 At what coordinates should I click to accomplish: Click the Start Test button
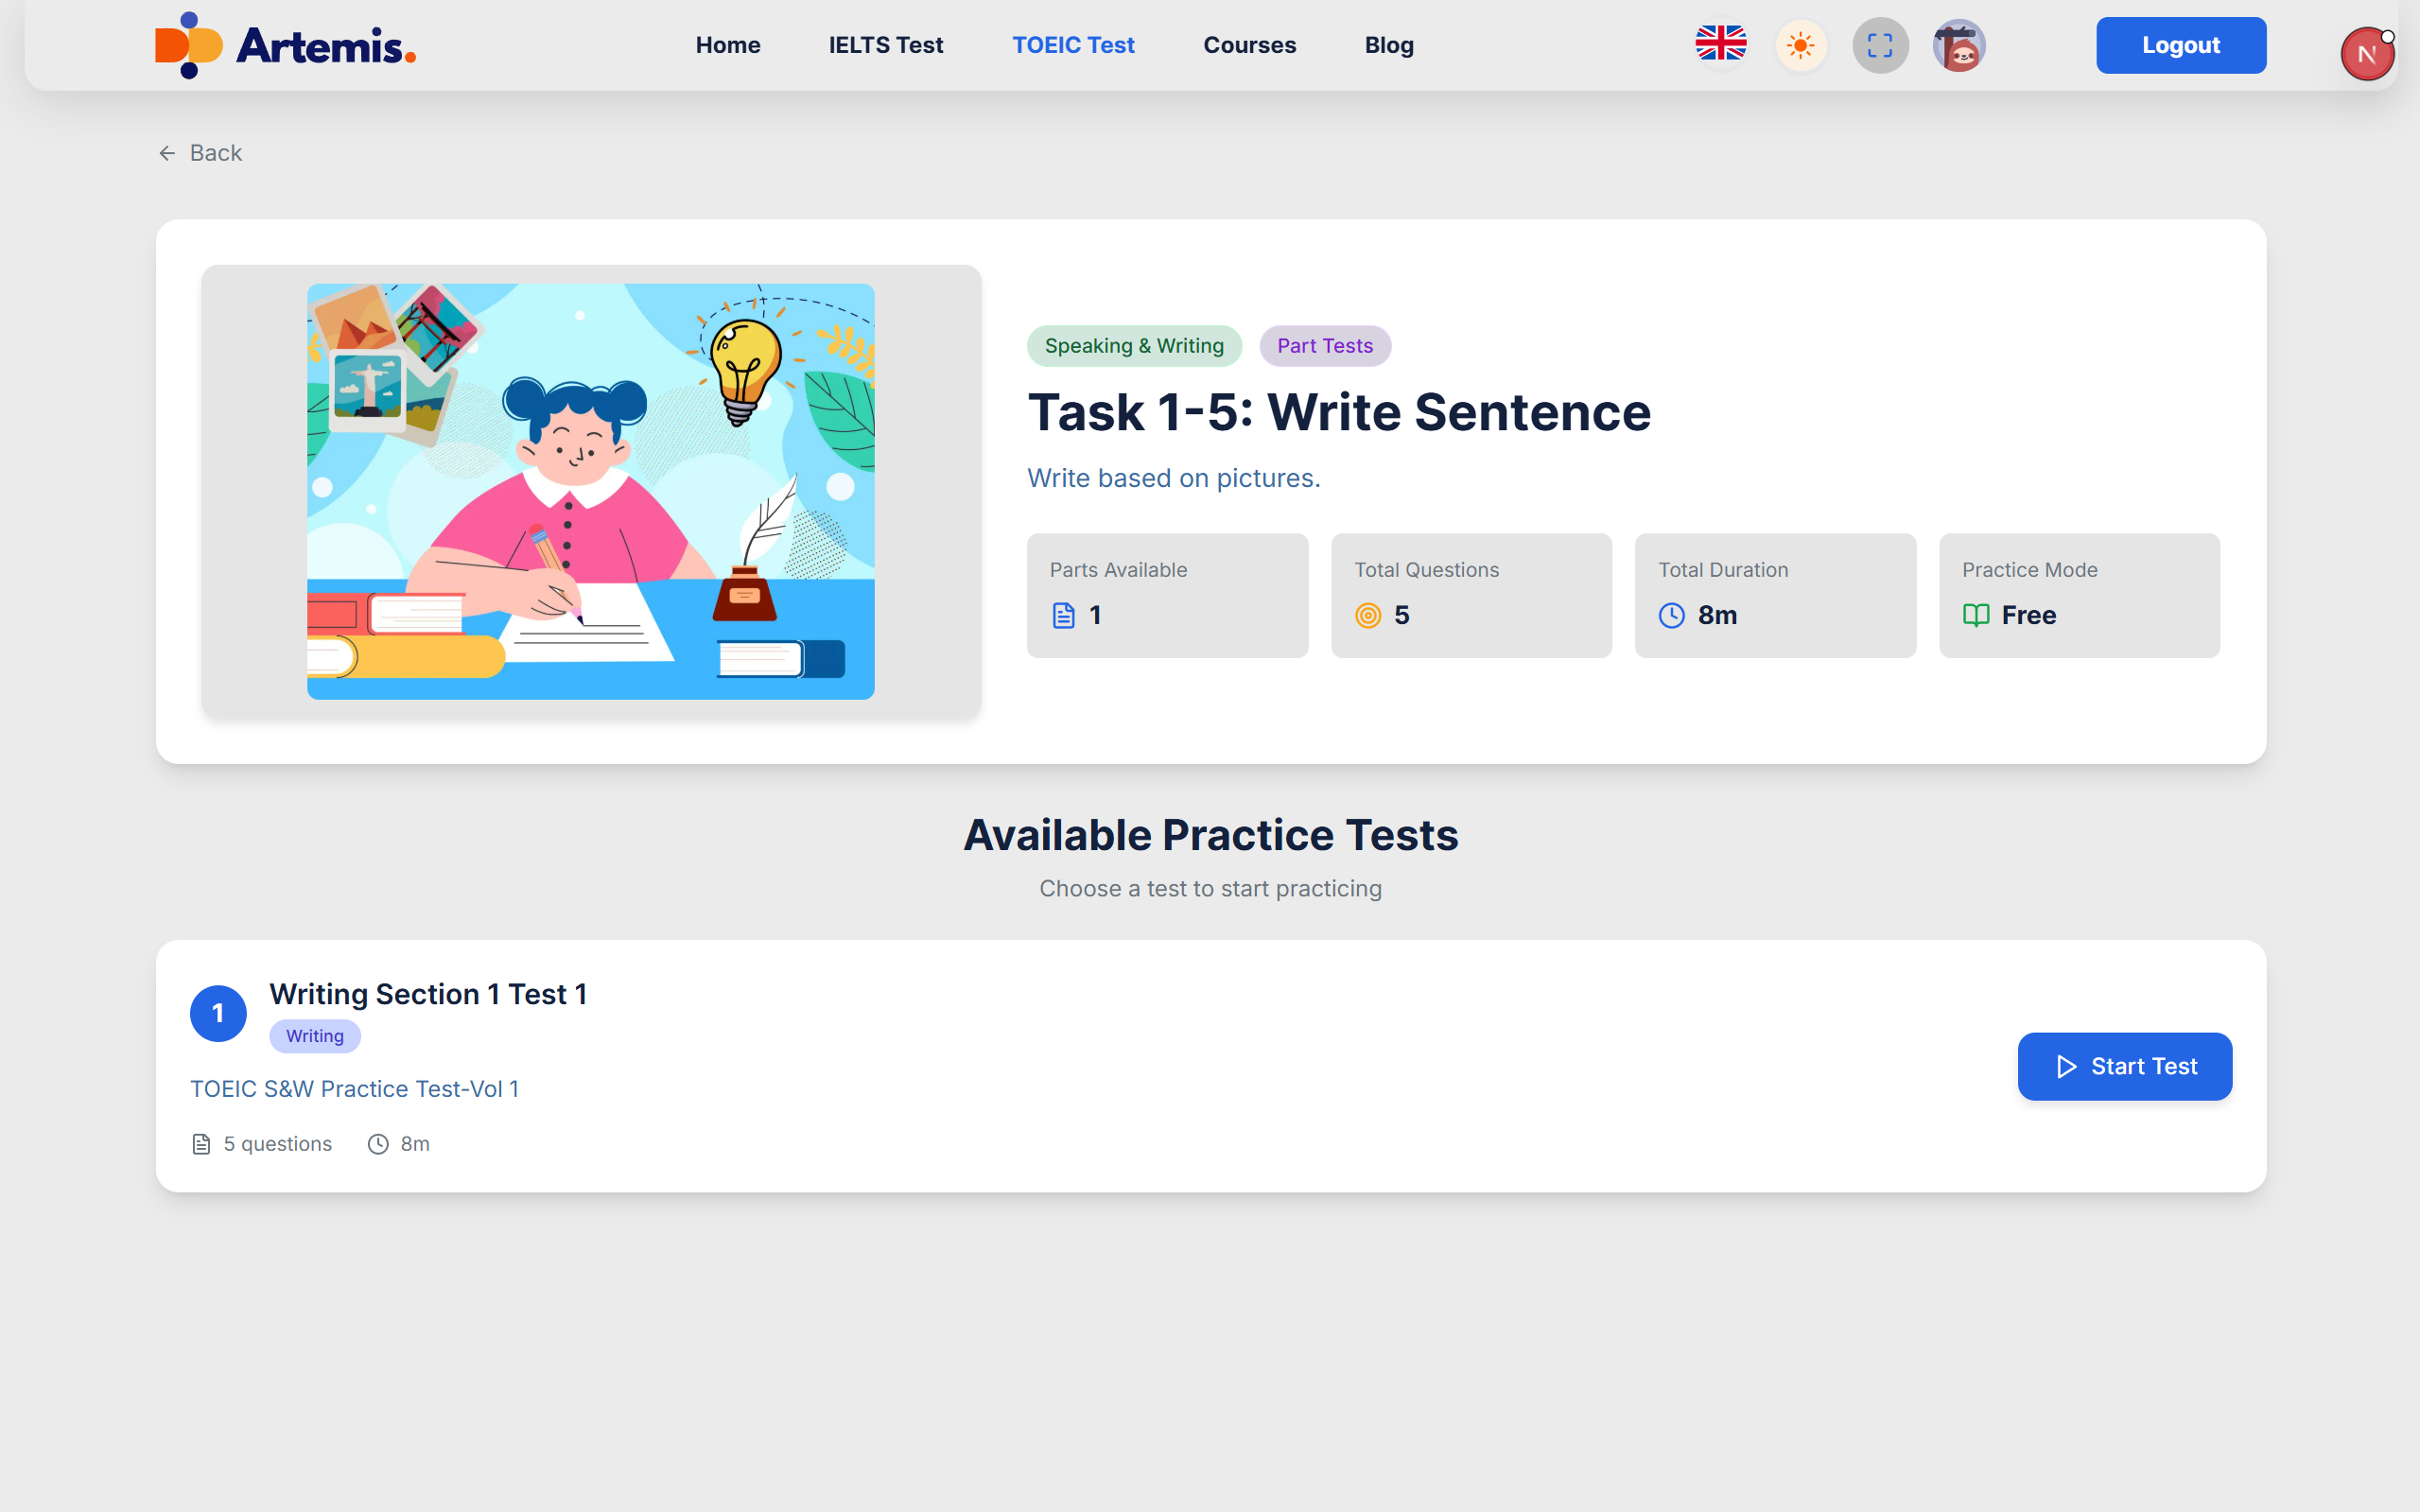click(2124, 1066)
